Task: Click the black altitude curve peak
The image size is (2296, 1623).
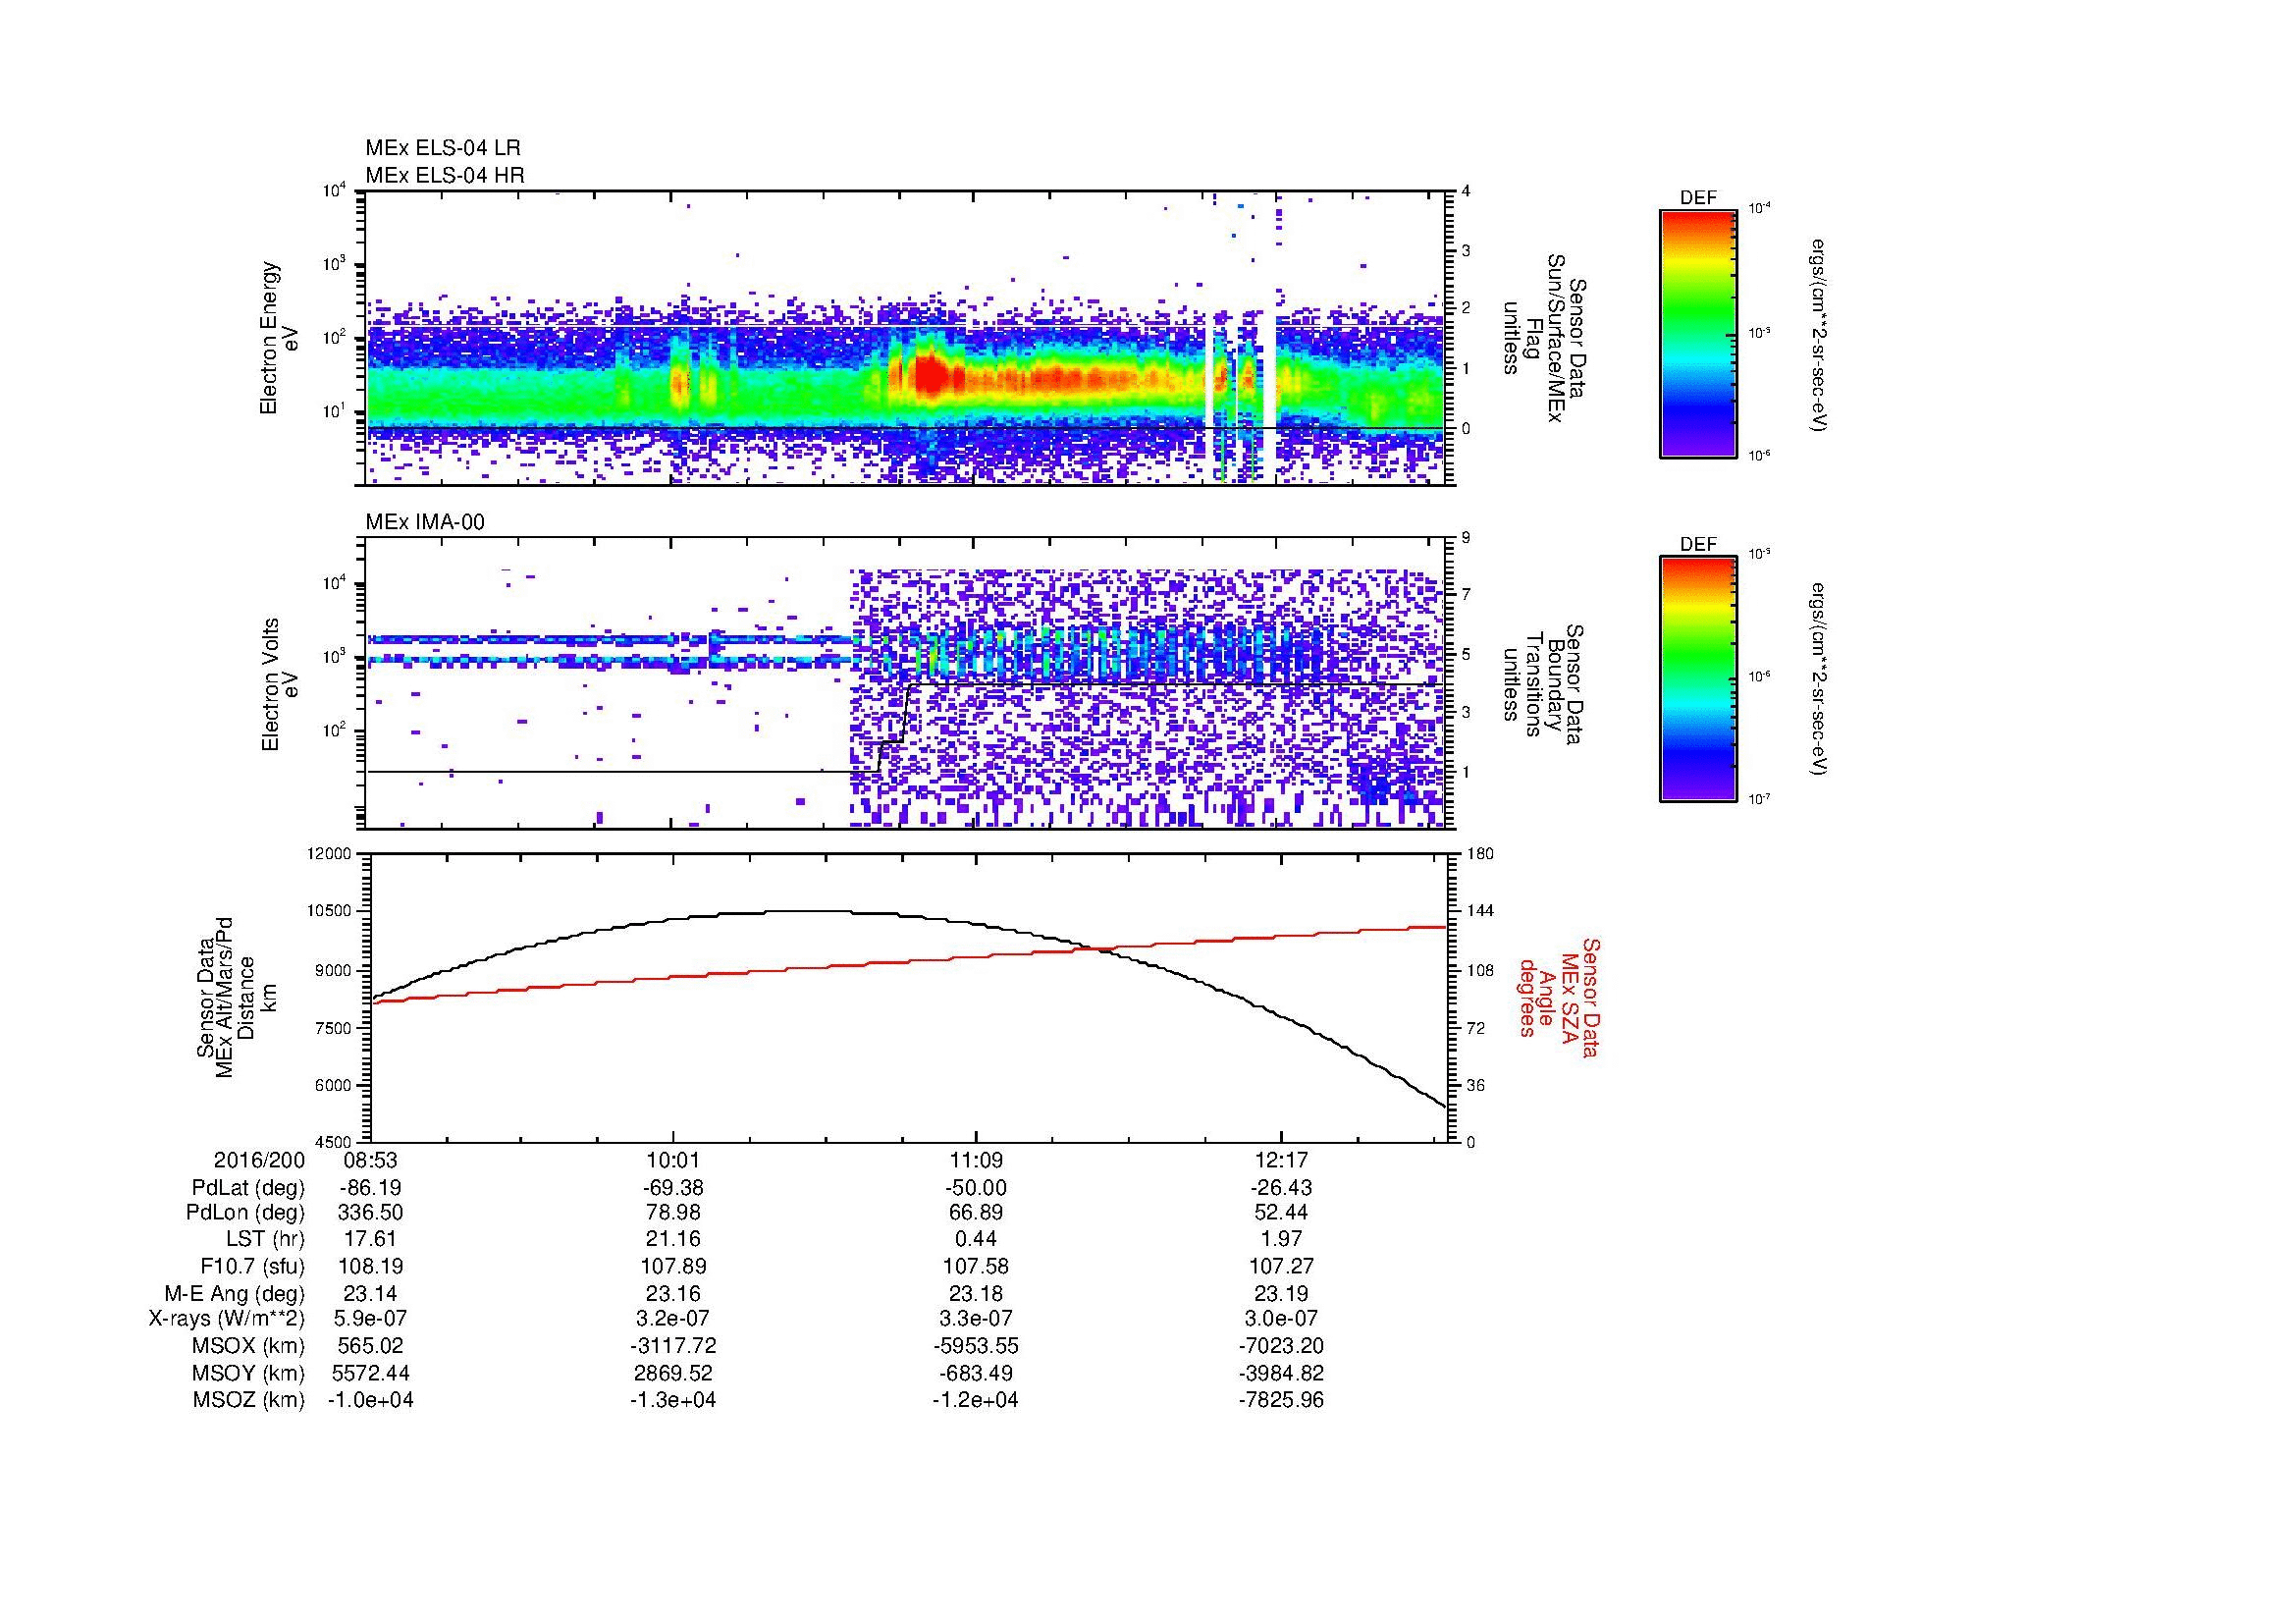Action: click(808, 911)
